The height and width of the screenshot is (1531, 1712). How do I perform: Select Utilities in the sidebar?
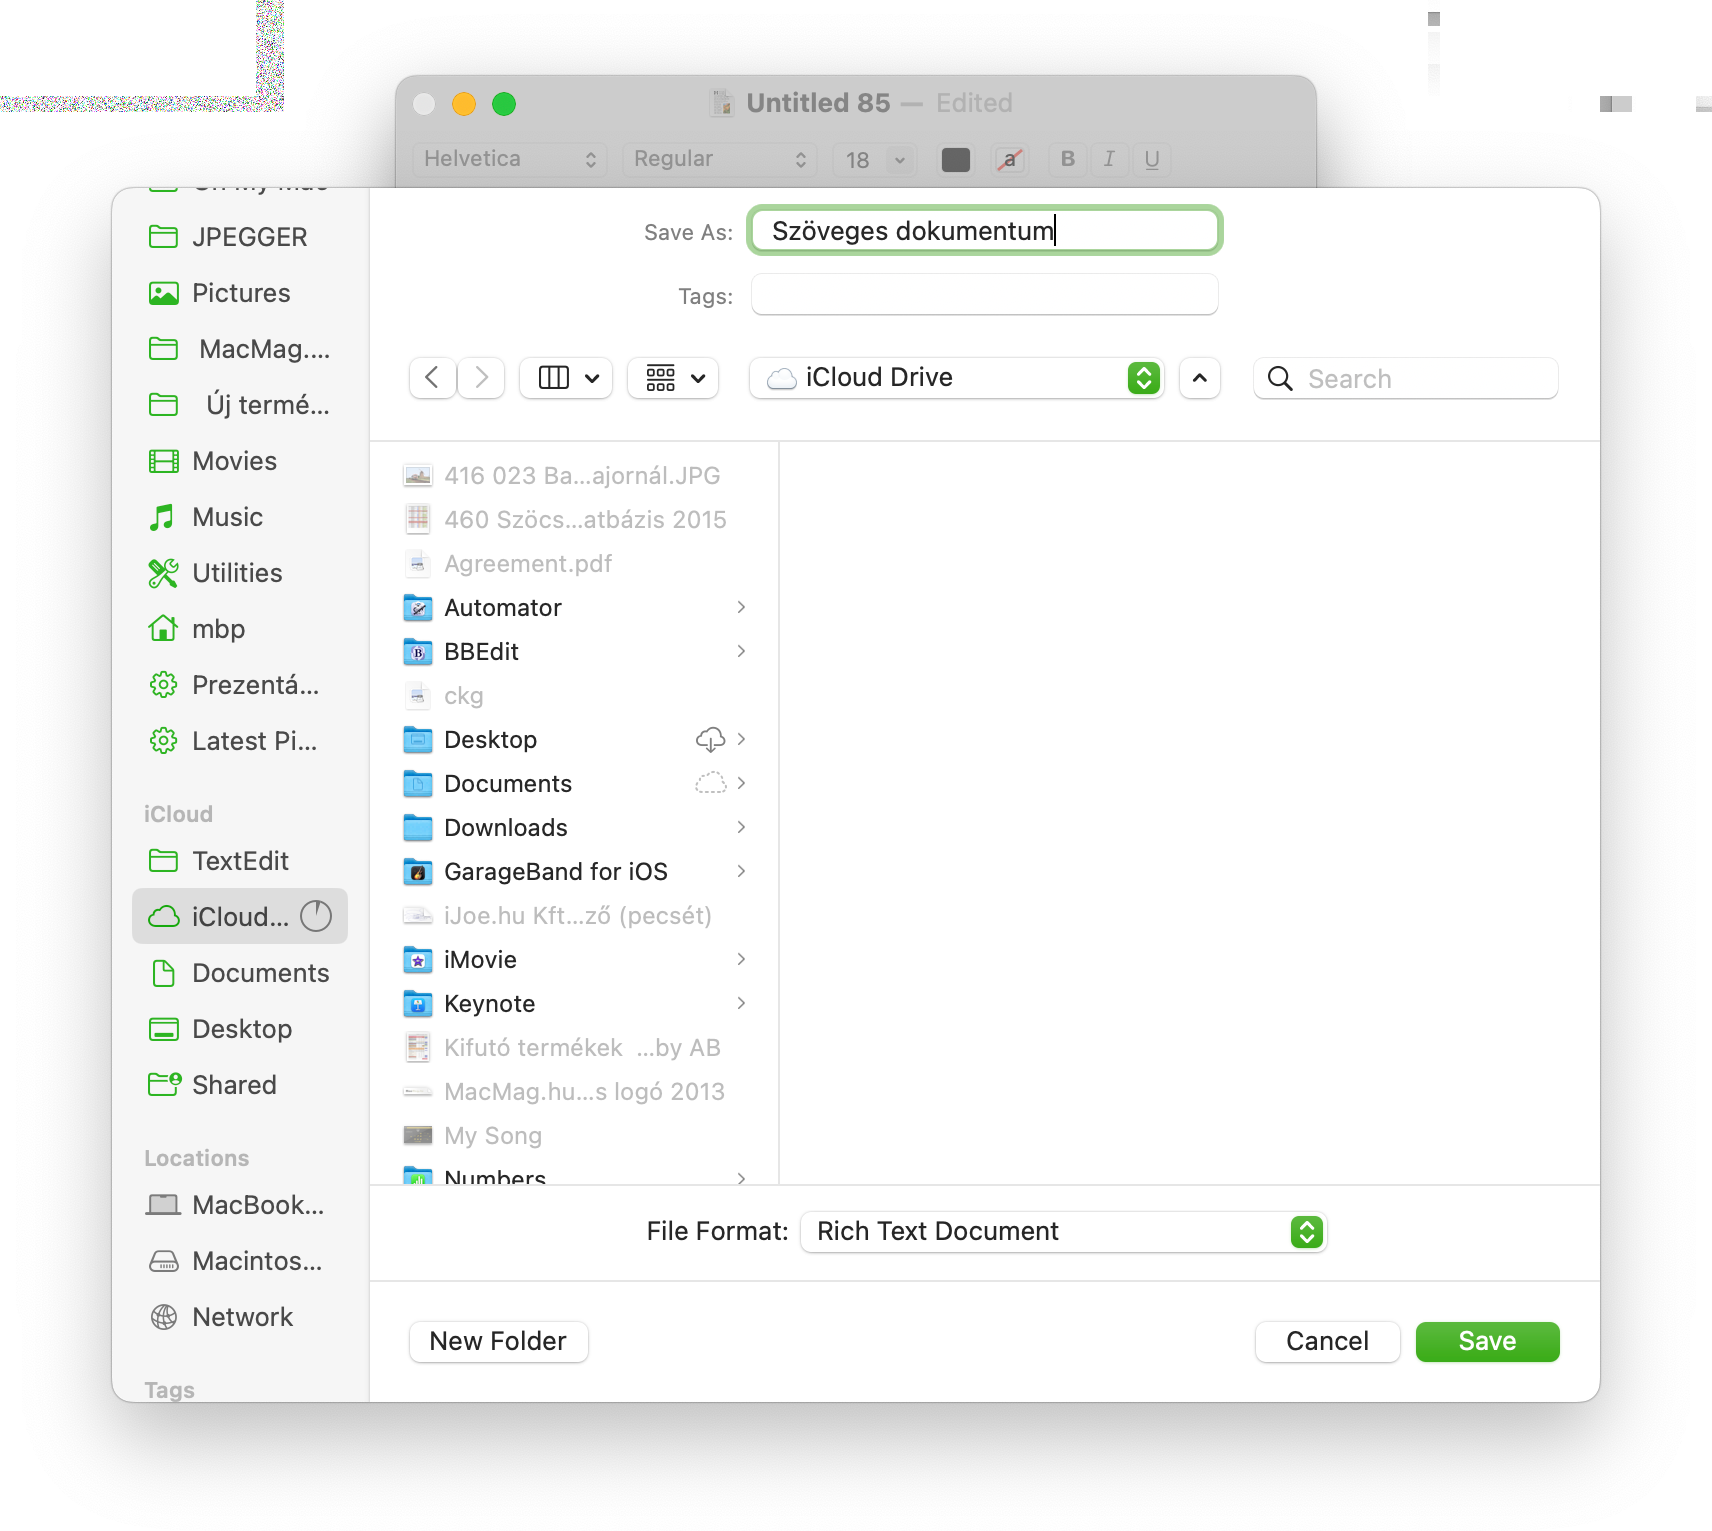(240, 573)
